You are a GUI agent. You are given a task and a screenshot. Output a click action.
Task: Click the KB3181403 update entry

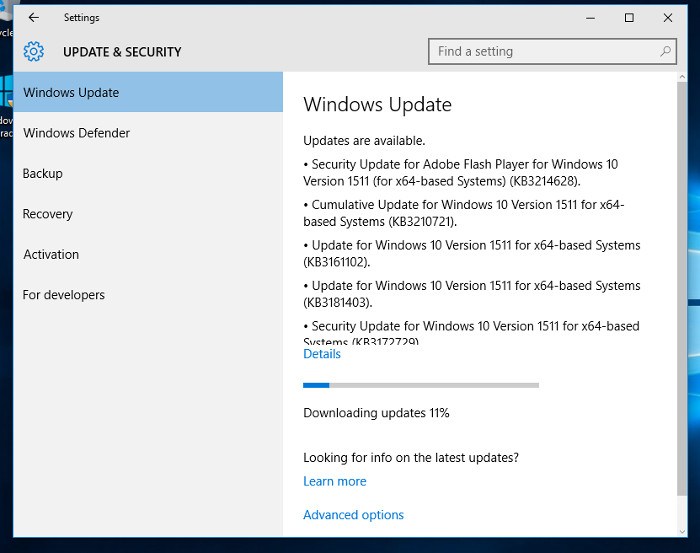471,294
